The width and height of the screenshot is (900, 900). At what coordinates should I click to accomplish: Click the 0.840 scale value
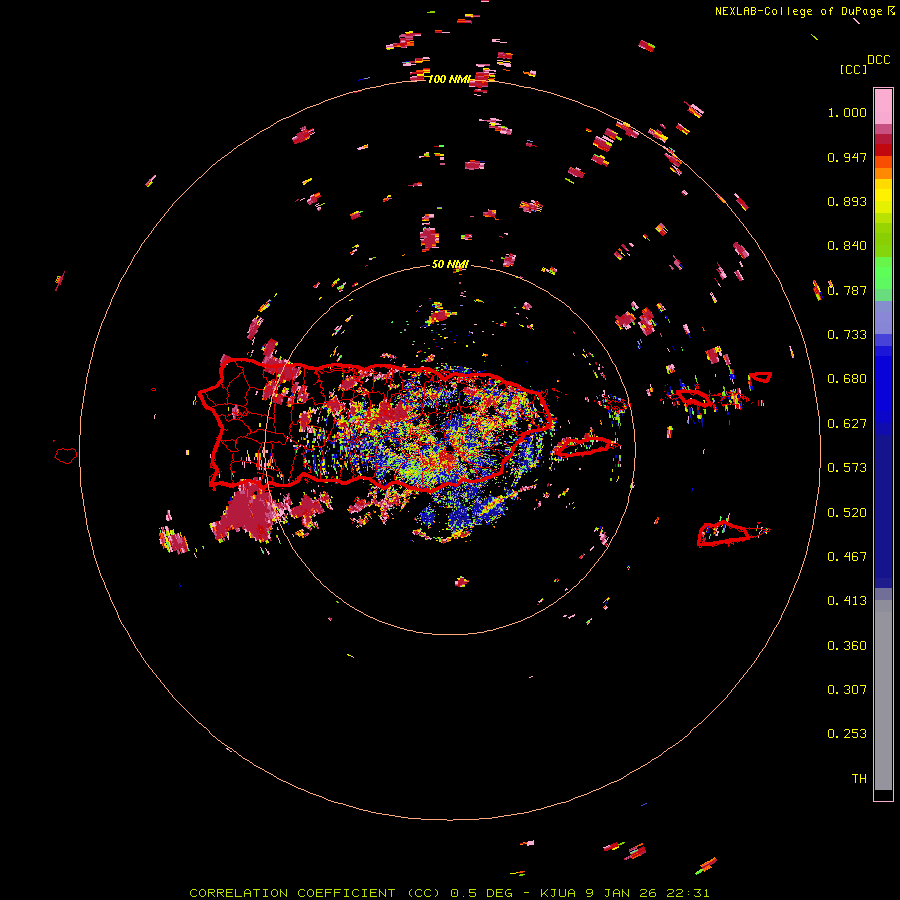point(847,246)
